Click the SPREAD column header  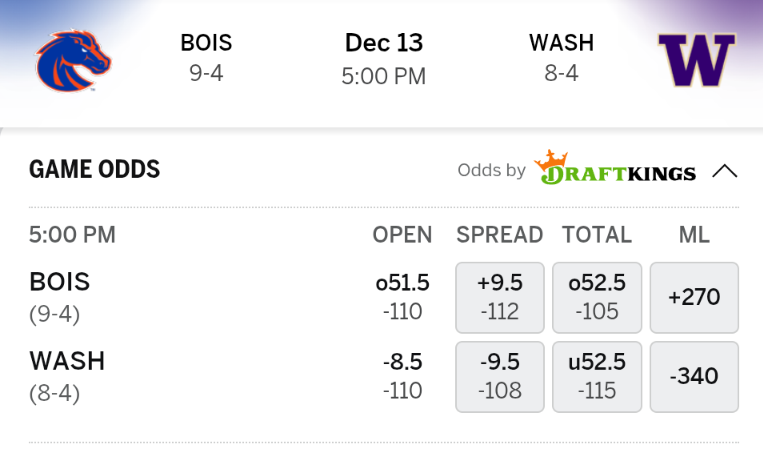500,235
